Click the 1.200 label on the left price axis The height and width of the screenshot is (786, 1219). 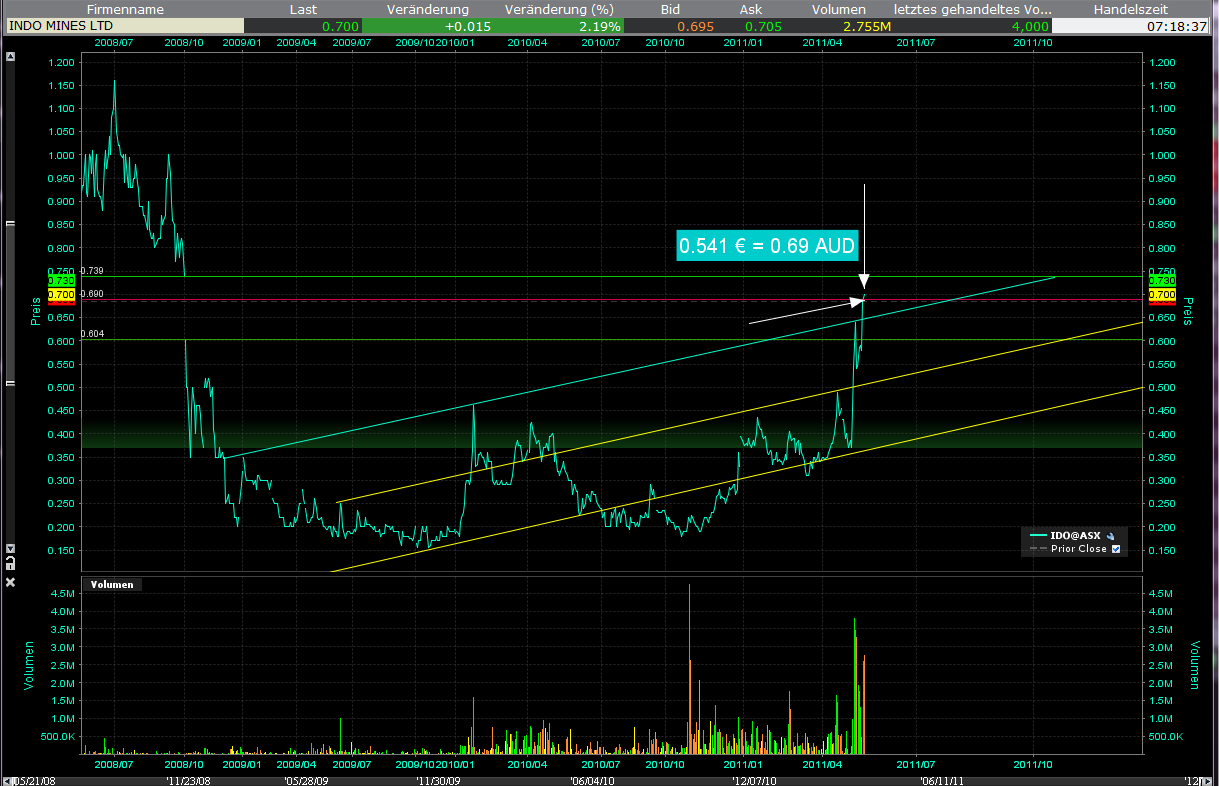pyautogui.click(x=61, y=62)
